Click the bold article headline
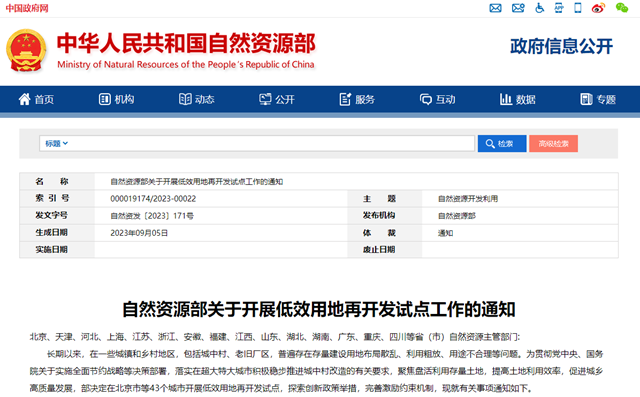Image resolution: width=640 pixels, height=397 pixels. point(319,309)
